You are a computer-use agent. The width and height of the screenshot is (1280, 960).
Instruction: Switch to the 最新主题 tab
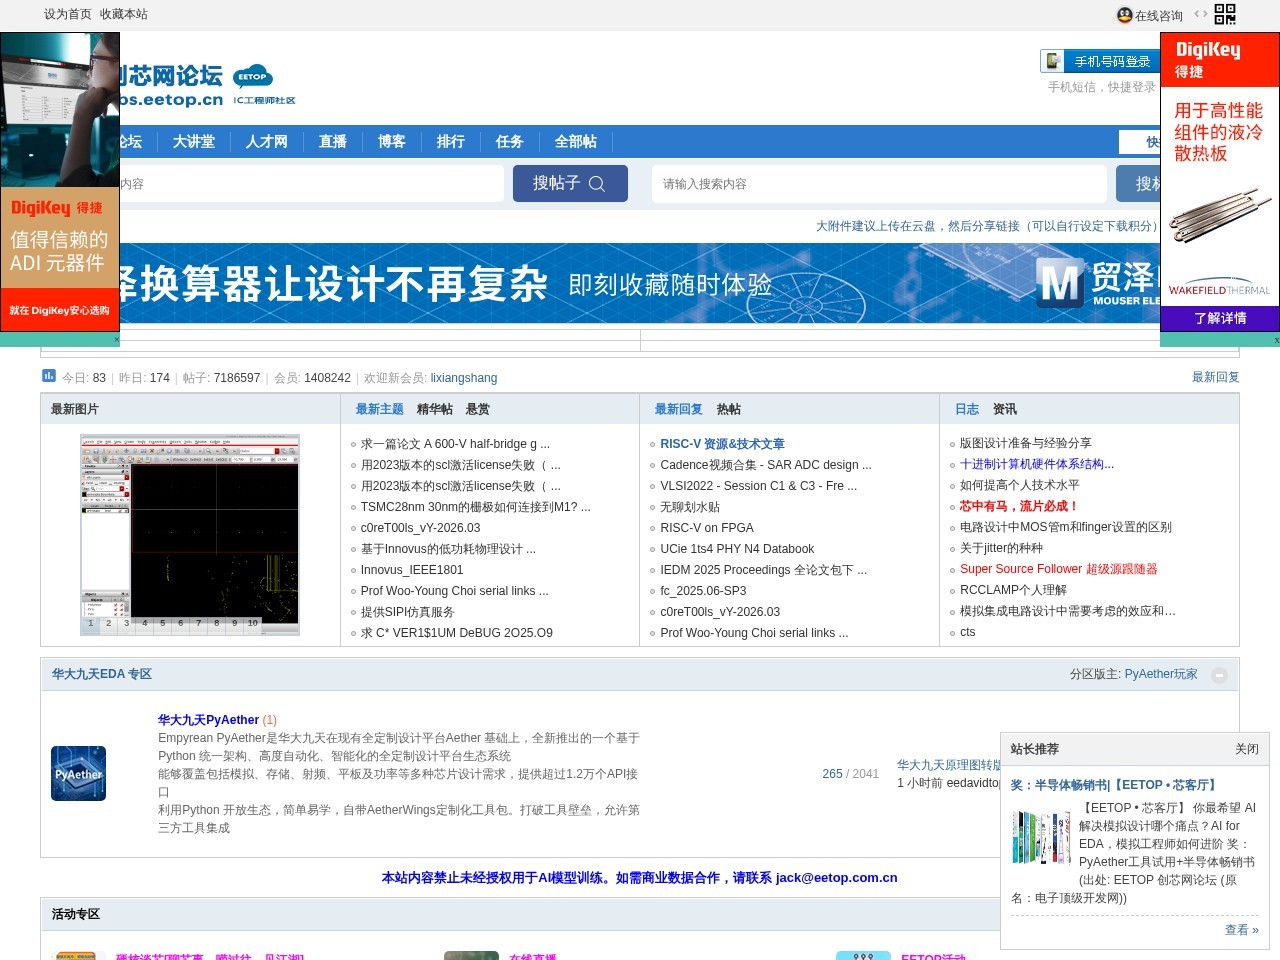pos(380,409)
